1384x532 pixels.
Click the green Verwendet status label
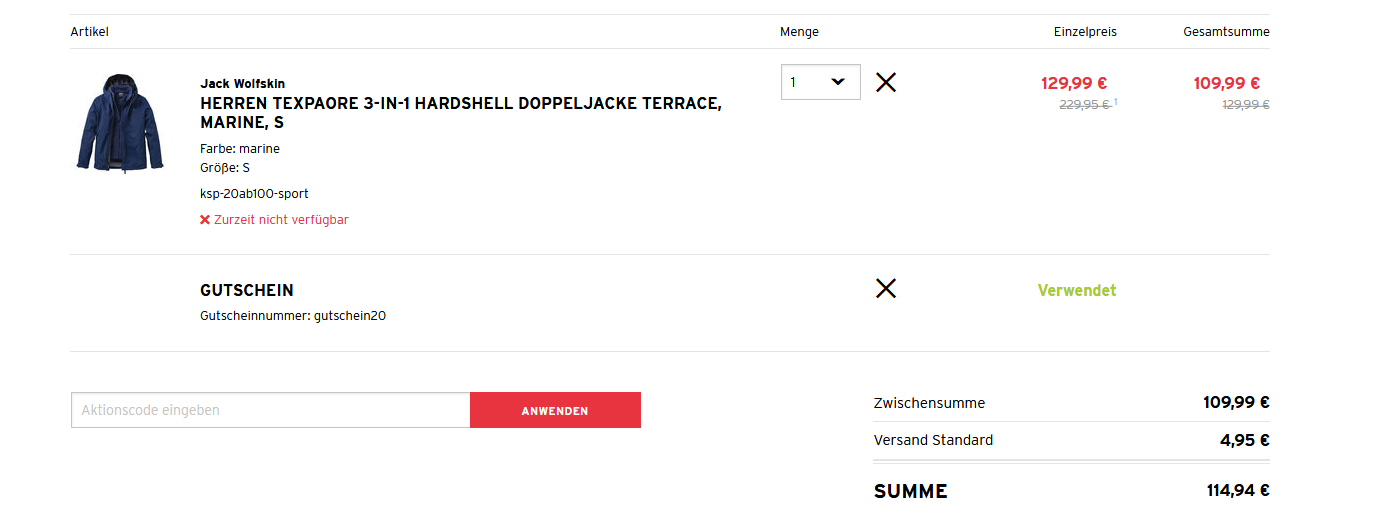tap(1077, 290)
